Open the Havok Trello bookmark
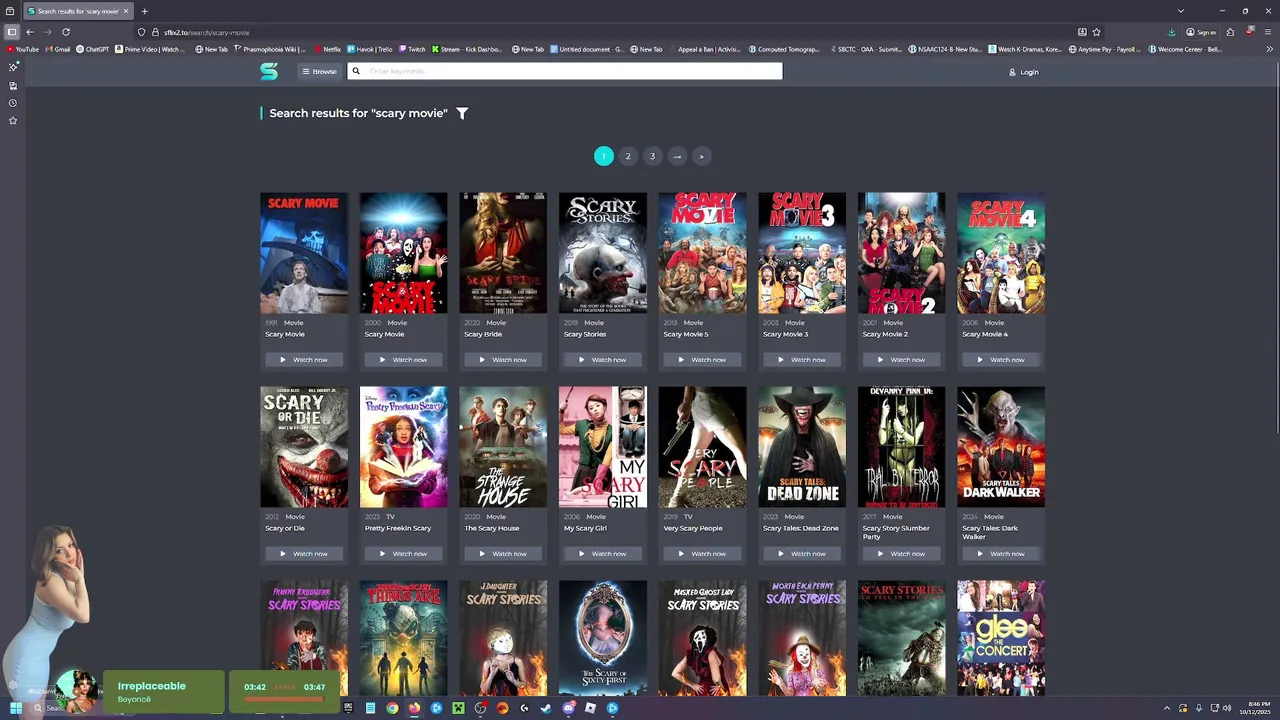Screen dimensions: 1280x720 [370, 49]
